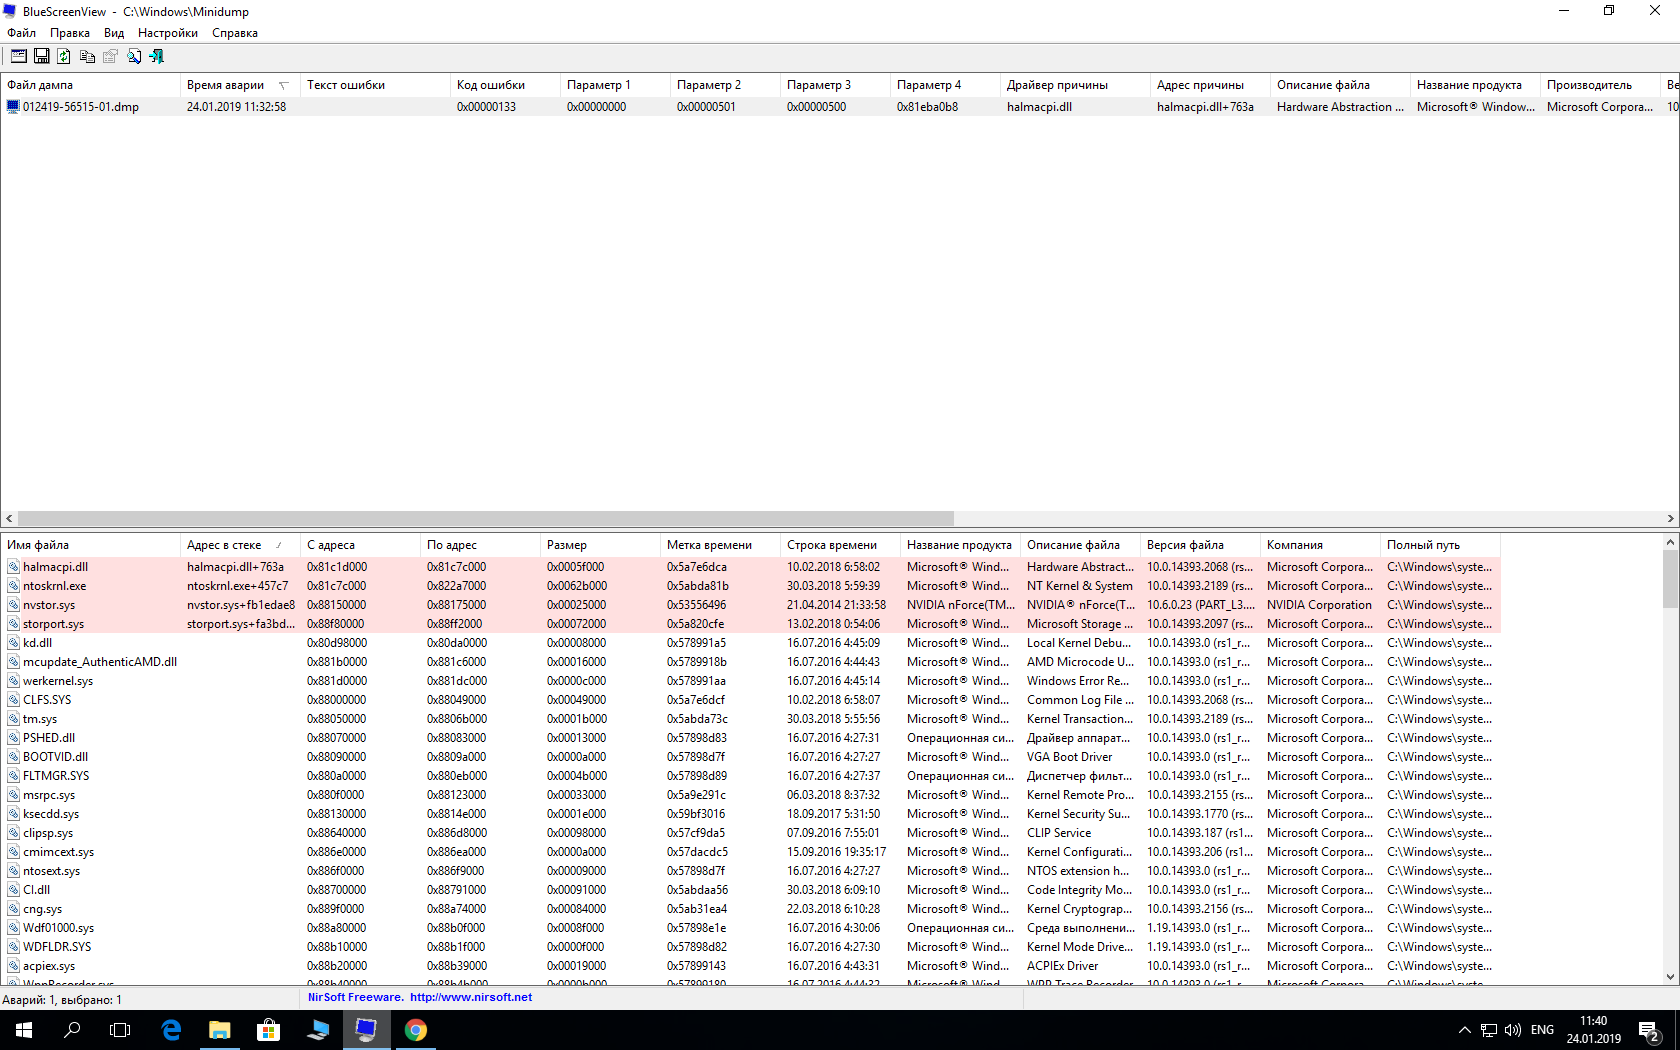Click the kd.dll file icon

pyautogui.click(x=14, y=643)
